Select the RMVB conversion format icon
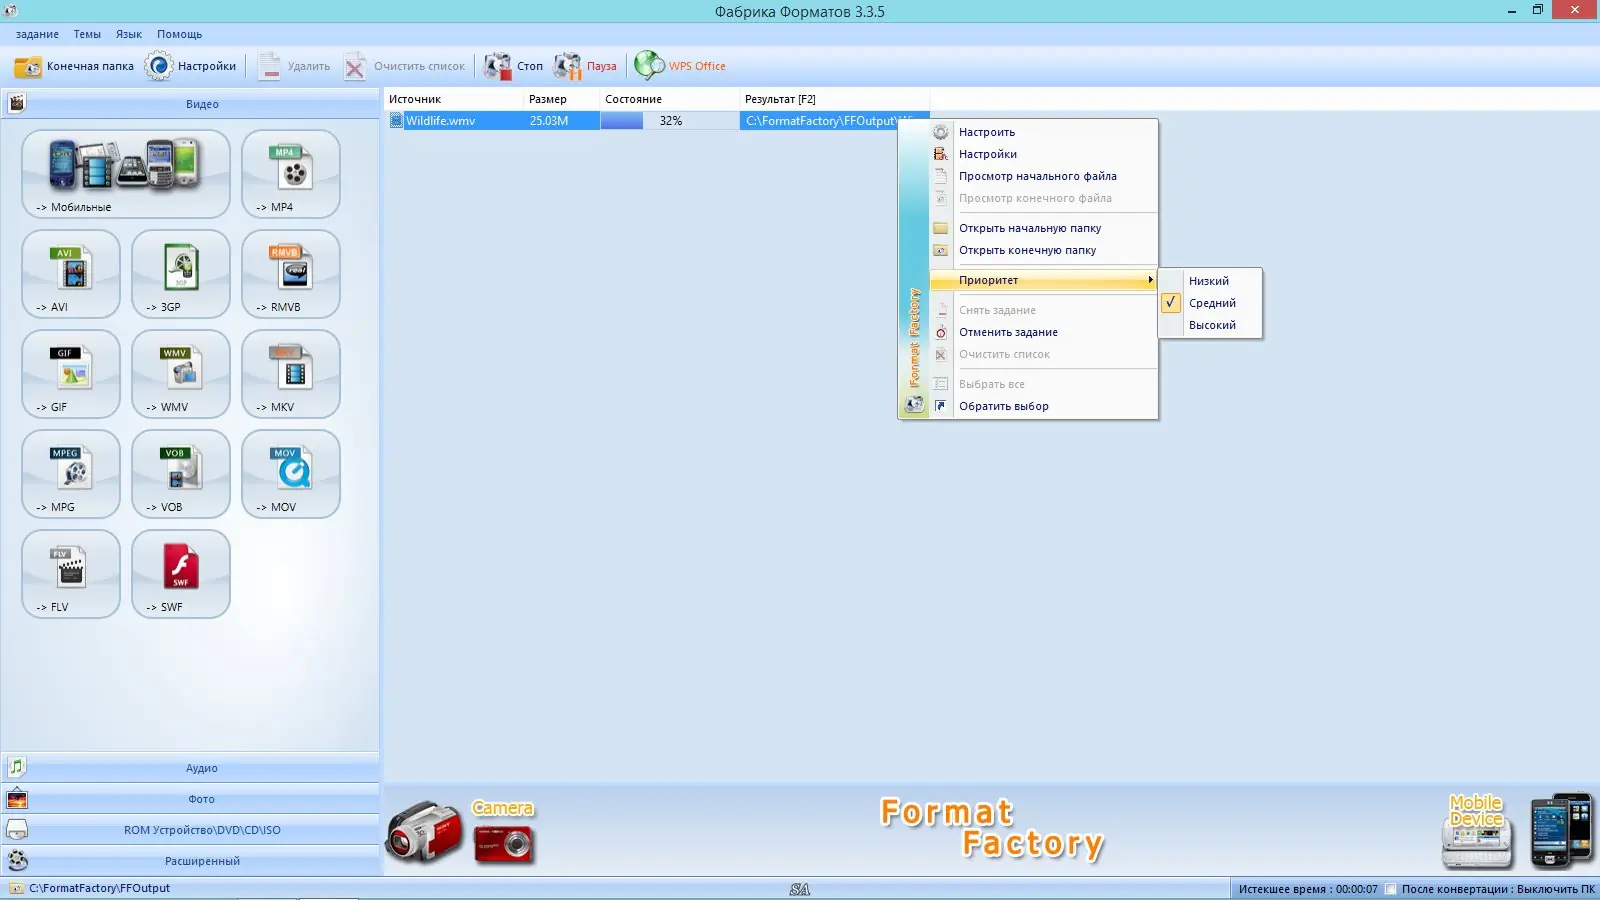Viewport: 1600px width, 900px height. 291,274
